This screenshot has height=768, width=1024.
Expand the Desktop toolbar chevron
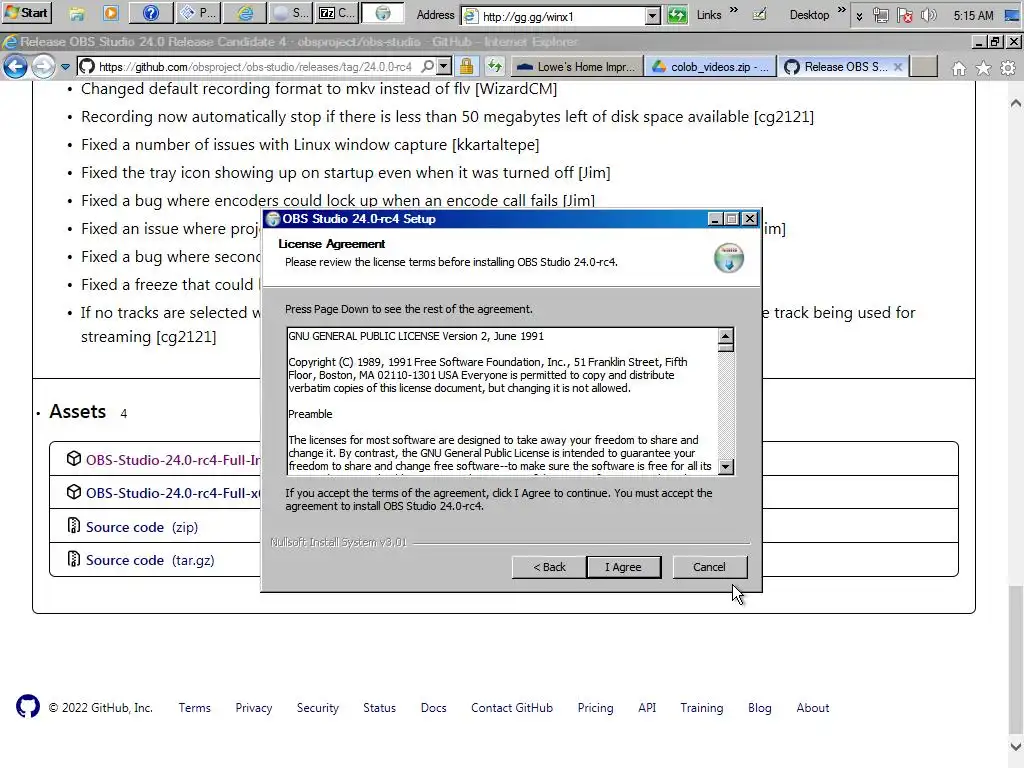coord(841,10)
